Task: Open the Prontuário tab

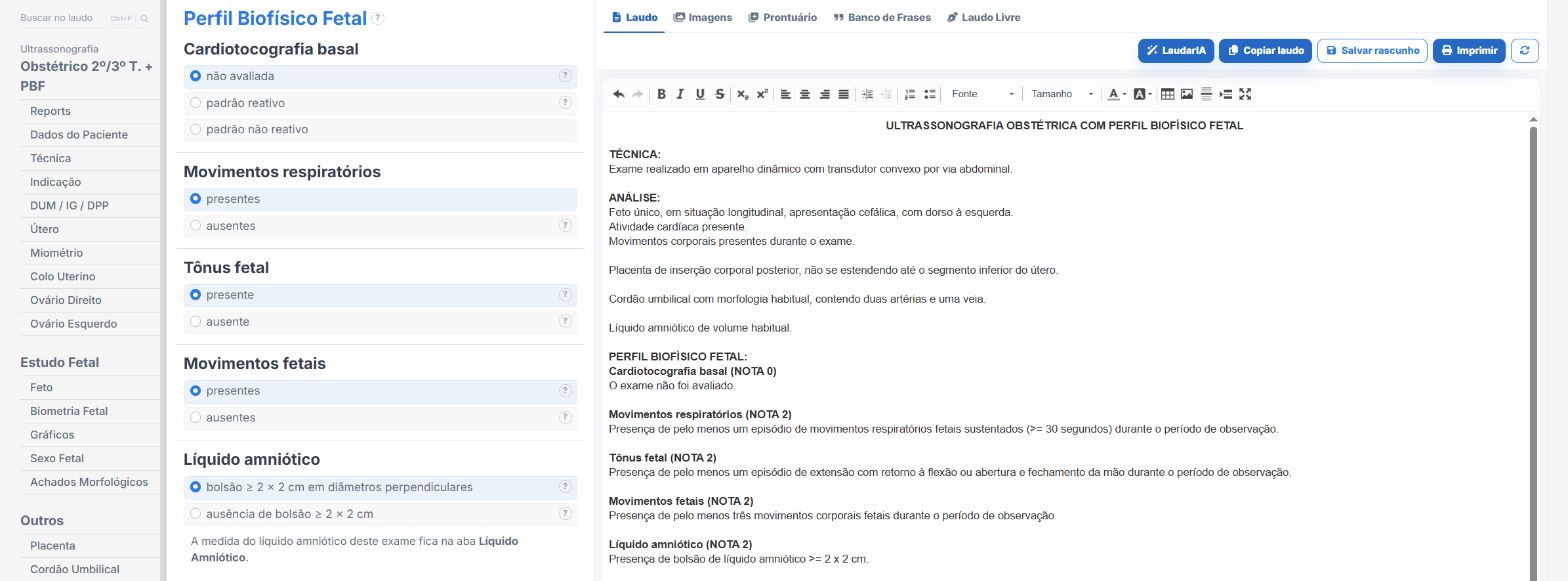Action: tap(783, 17)
